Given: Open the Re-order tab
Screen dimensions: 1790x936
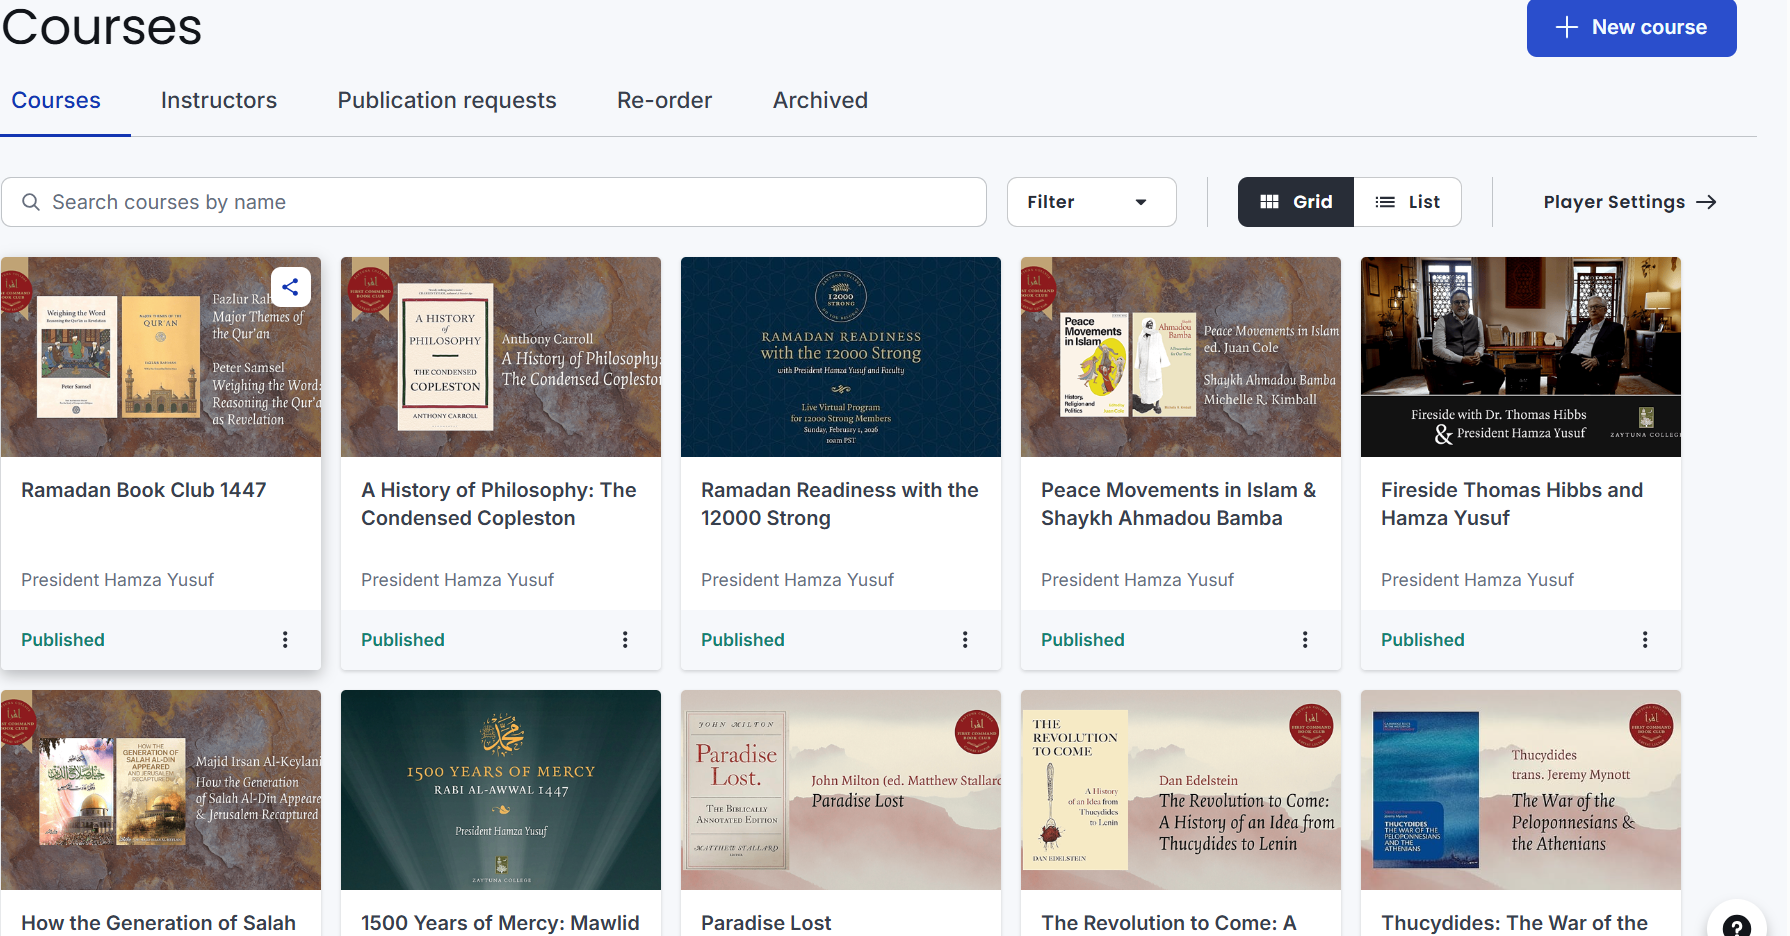Looking at the screenshot, I should (664, 101).
